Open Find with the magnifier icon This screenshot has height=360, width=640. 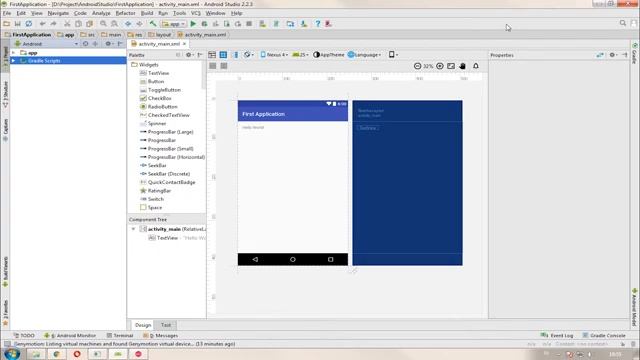point(103,24)
